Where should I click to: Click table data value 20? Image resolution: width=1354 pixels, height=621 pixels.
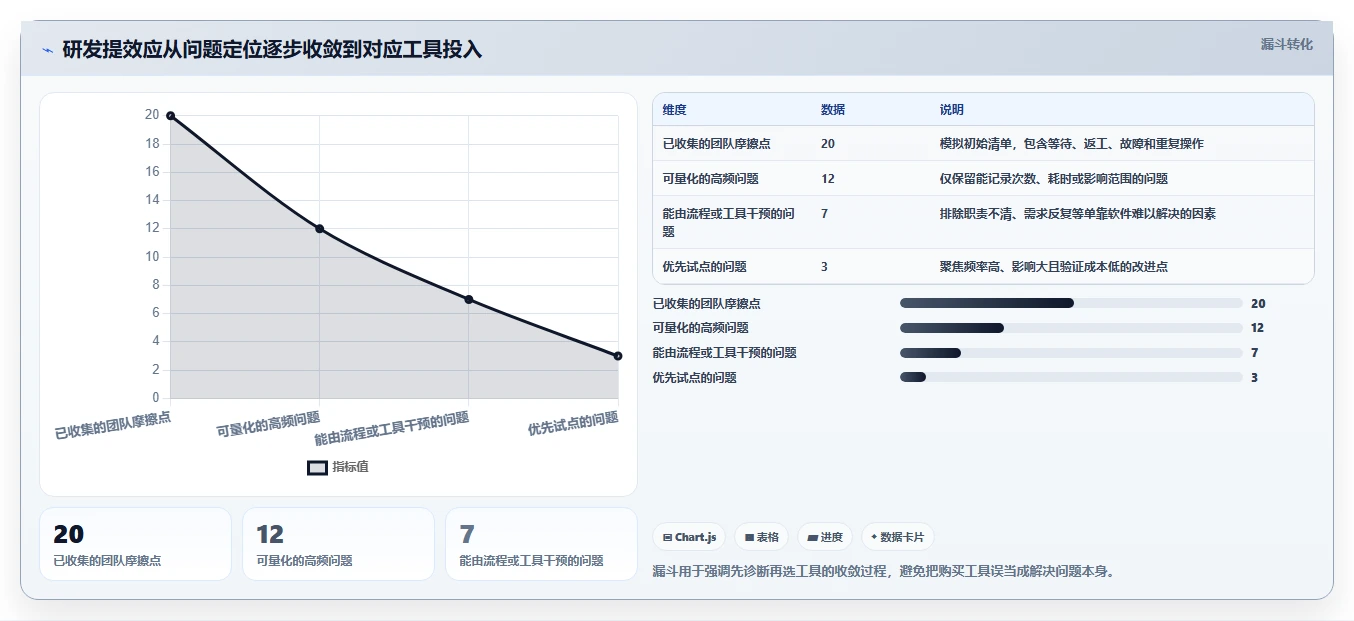828,144
